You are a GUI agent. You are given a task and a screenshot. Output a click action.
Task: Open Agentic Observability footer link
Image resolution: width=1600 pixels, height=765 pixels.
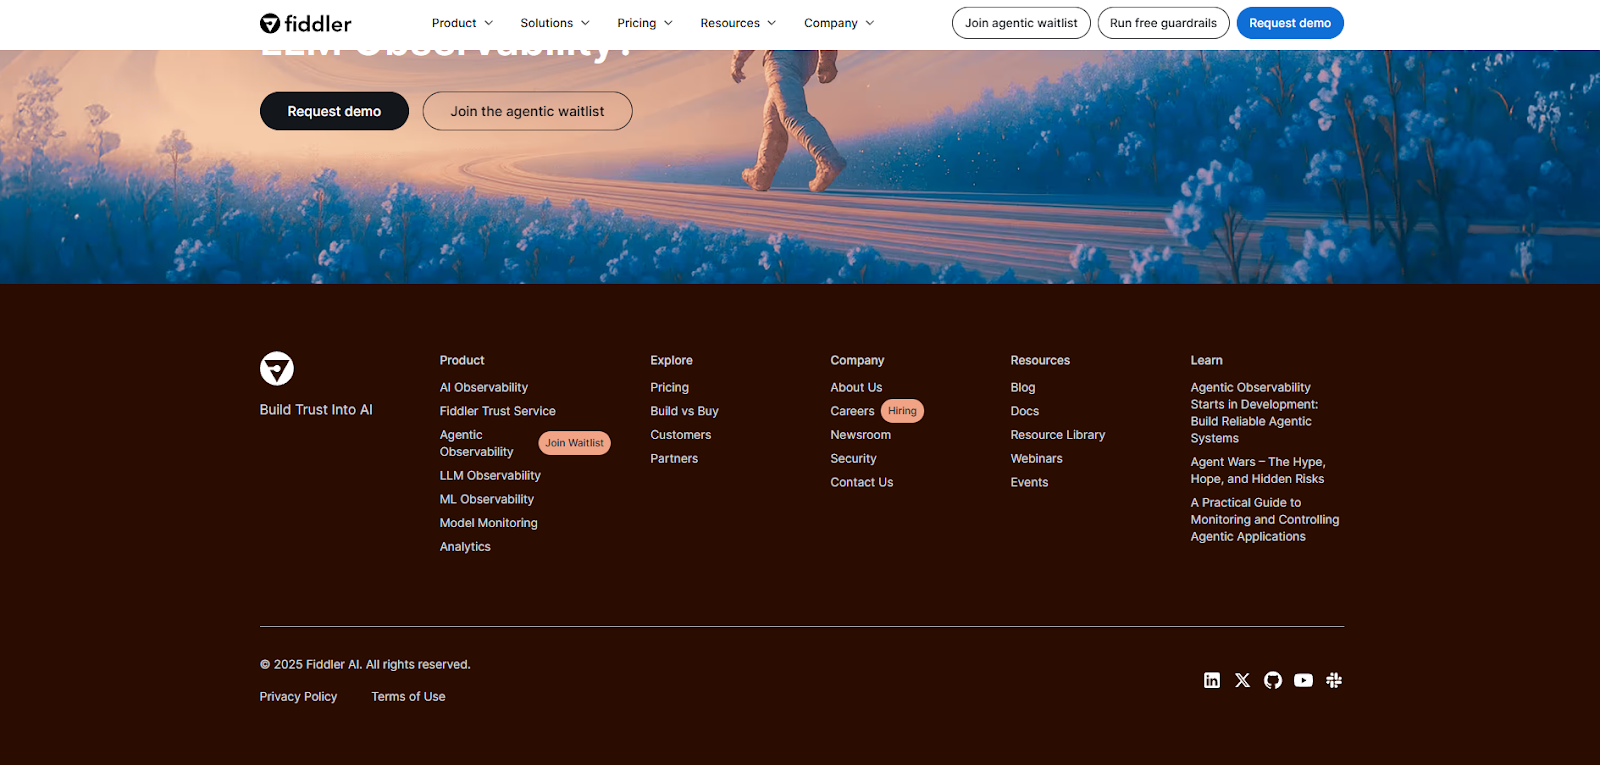(476, 443)
